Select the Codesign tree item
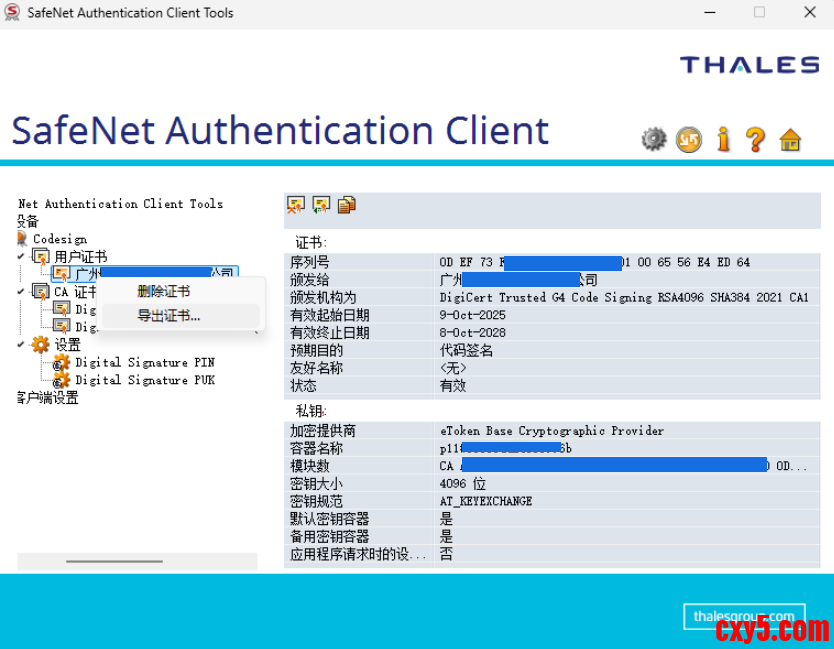The height and width of the screenshot is (649, 834). 60,239
